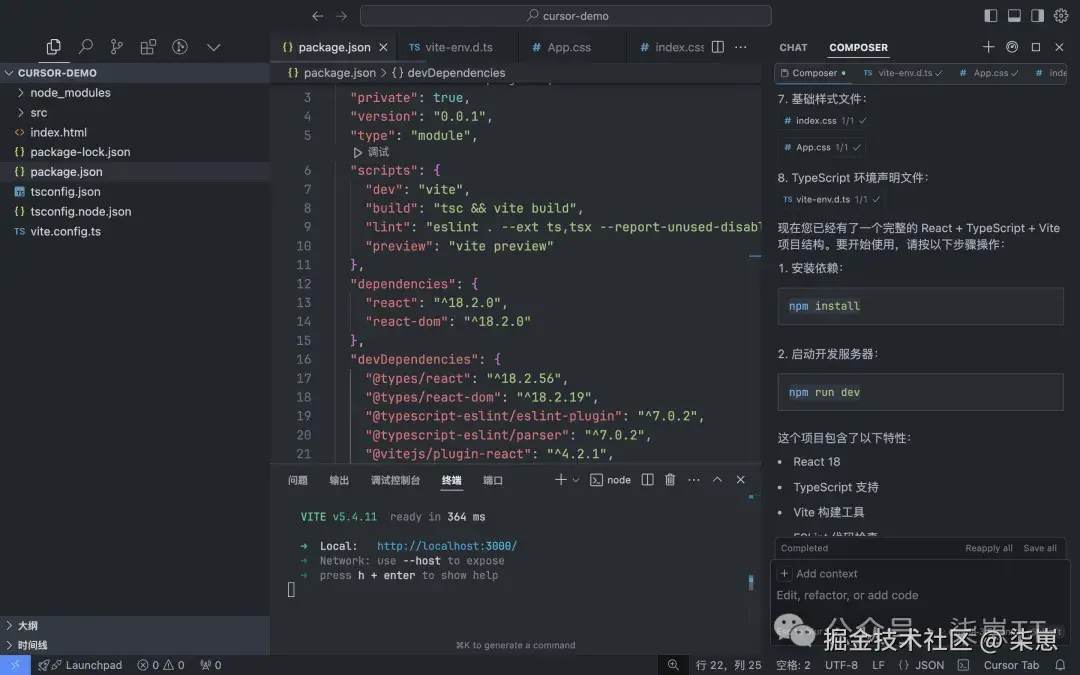Close the package.json editor tab
This screenshot has height=675, width=1080.
click(x=383, y=47)
